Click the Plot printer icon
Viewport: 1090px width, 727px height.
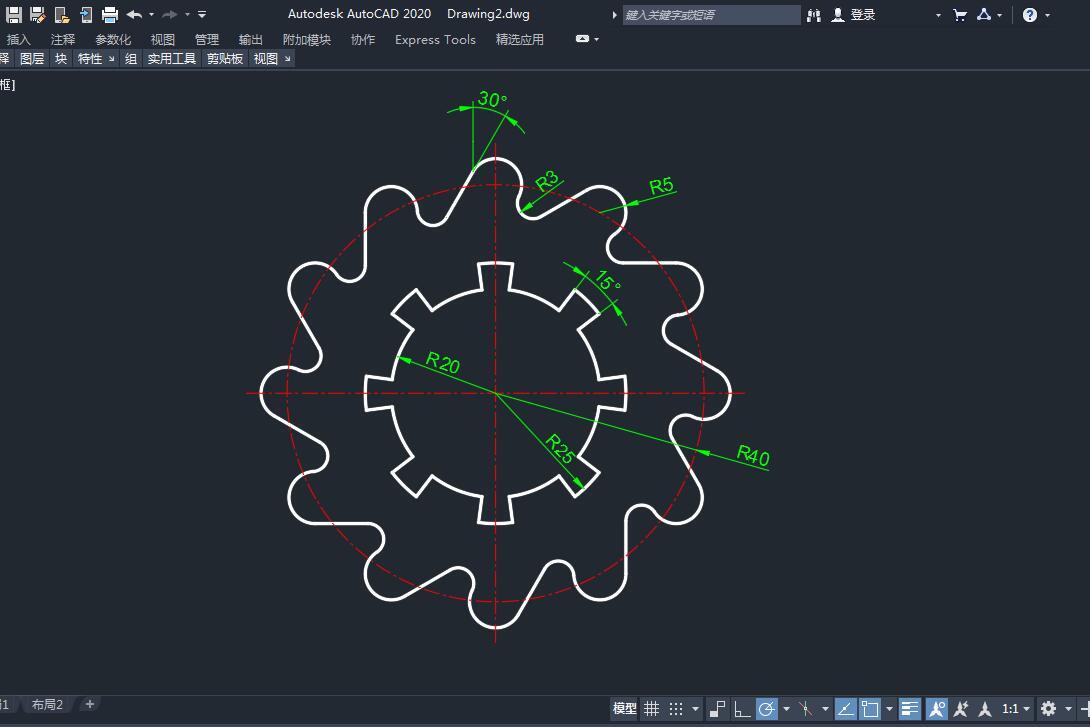click(x=110, y=15)
